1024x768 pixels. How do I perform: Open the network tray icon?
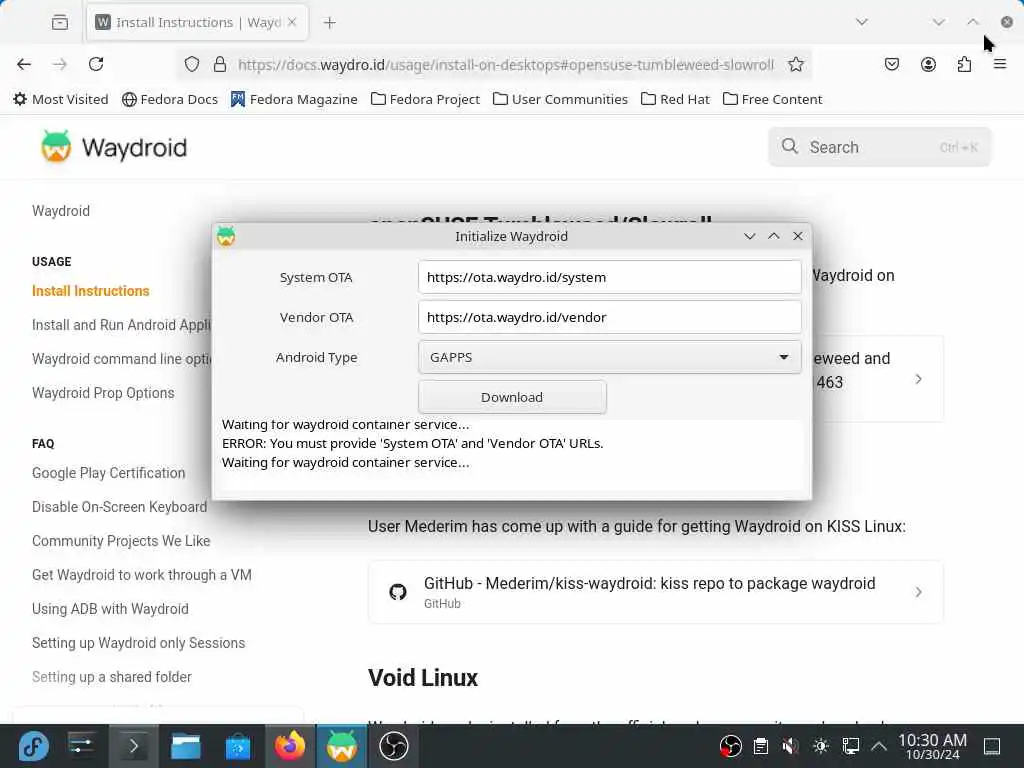pos(851,746)
